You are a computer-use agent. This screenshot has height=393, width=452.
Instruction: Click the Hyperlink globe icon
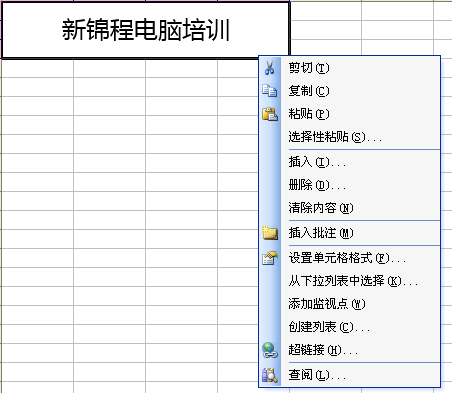point(270,350)
